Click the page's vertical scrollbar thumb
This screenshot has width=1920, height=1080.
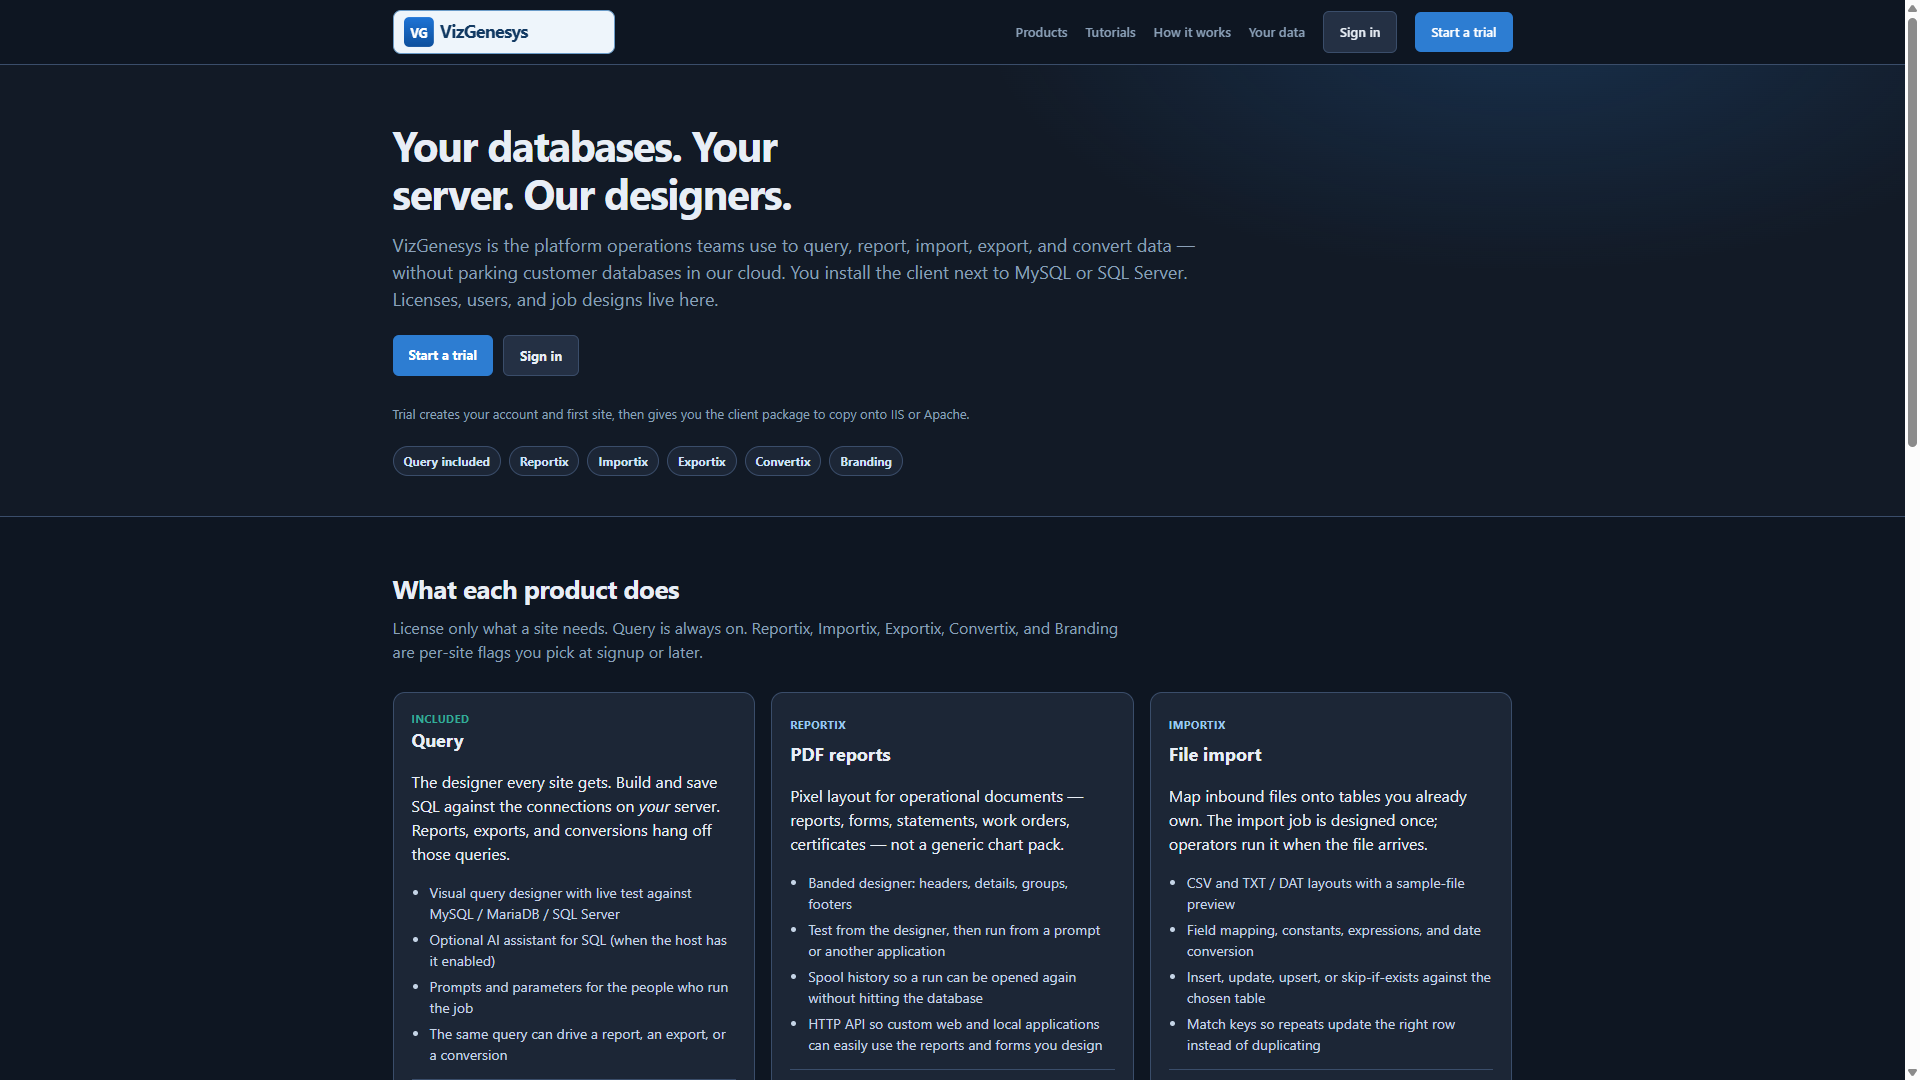click(x=1912, y=230)
